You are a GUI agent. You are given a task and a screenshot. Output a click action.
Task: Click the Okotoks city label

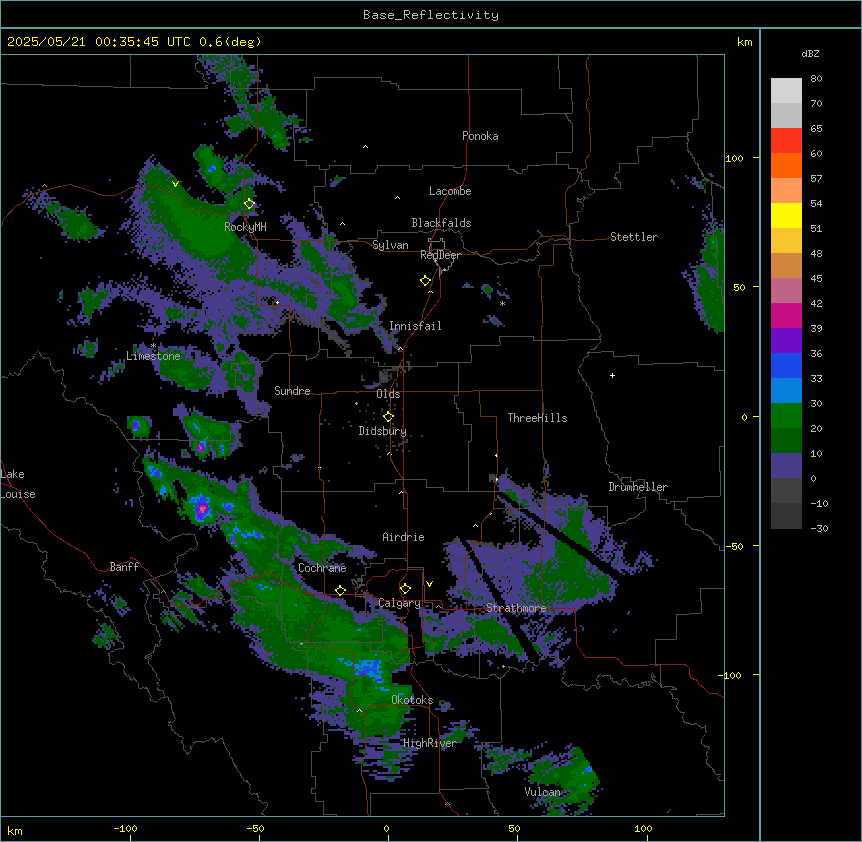(412, 700)
